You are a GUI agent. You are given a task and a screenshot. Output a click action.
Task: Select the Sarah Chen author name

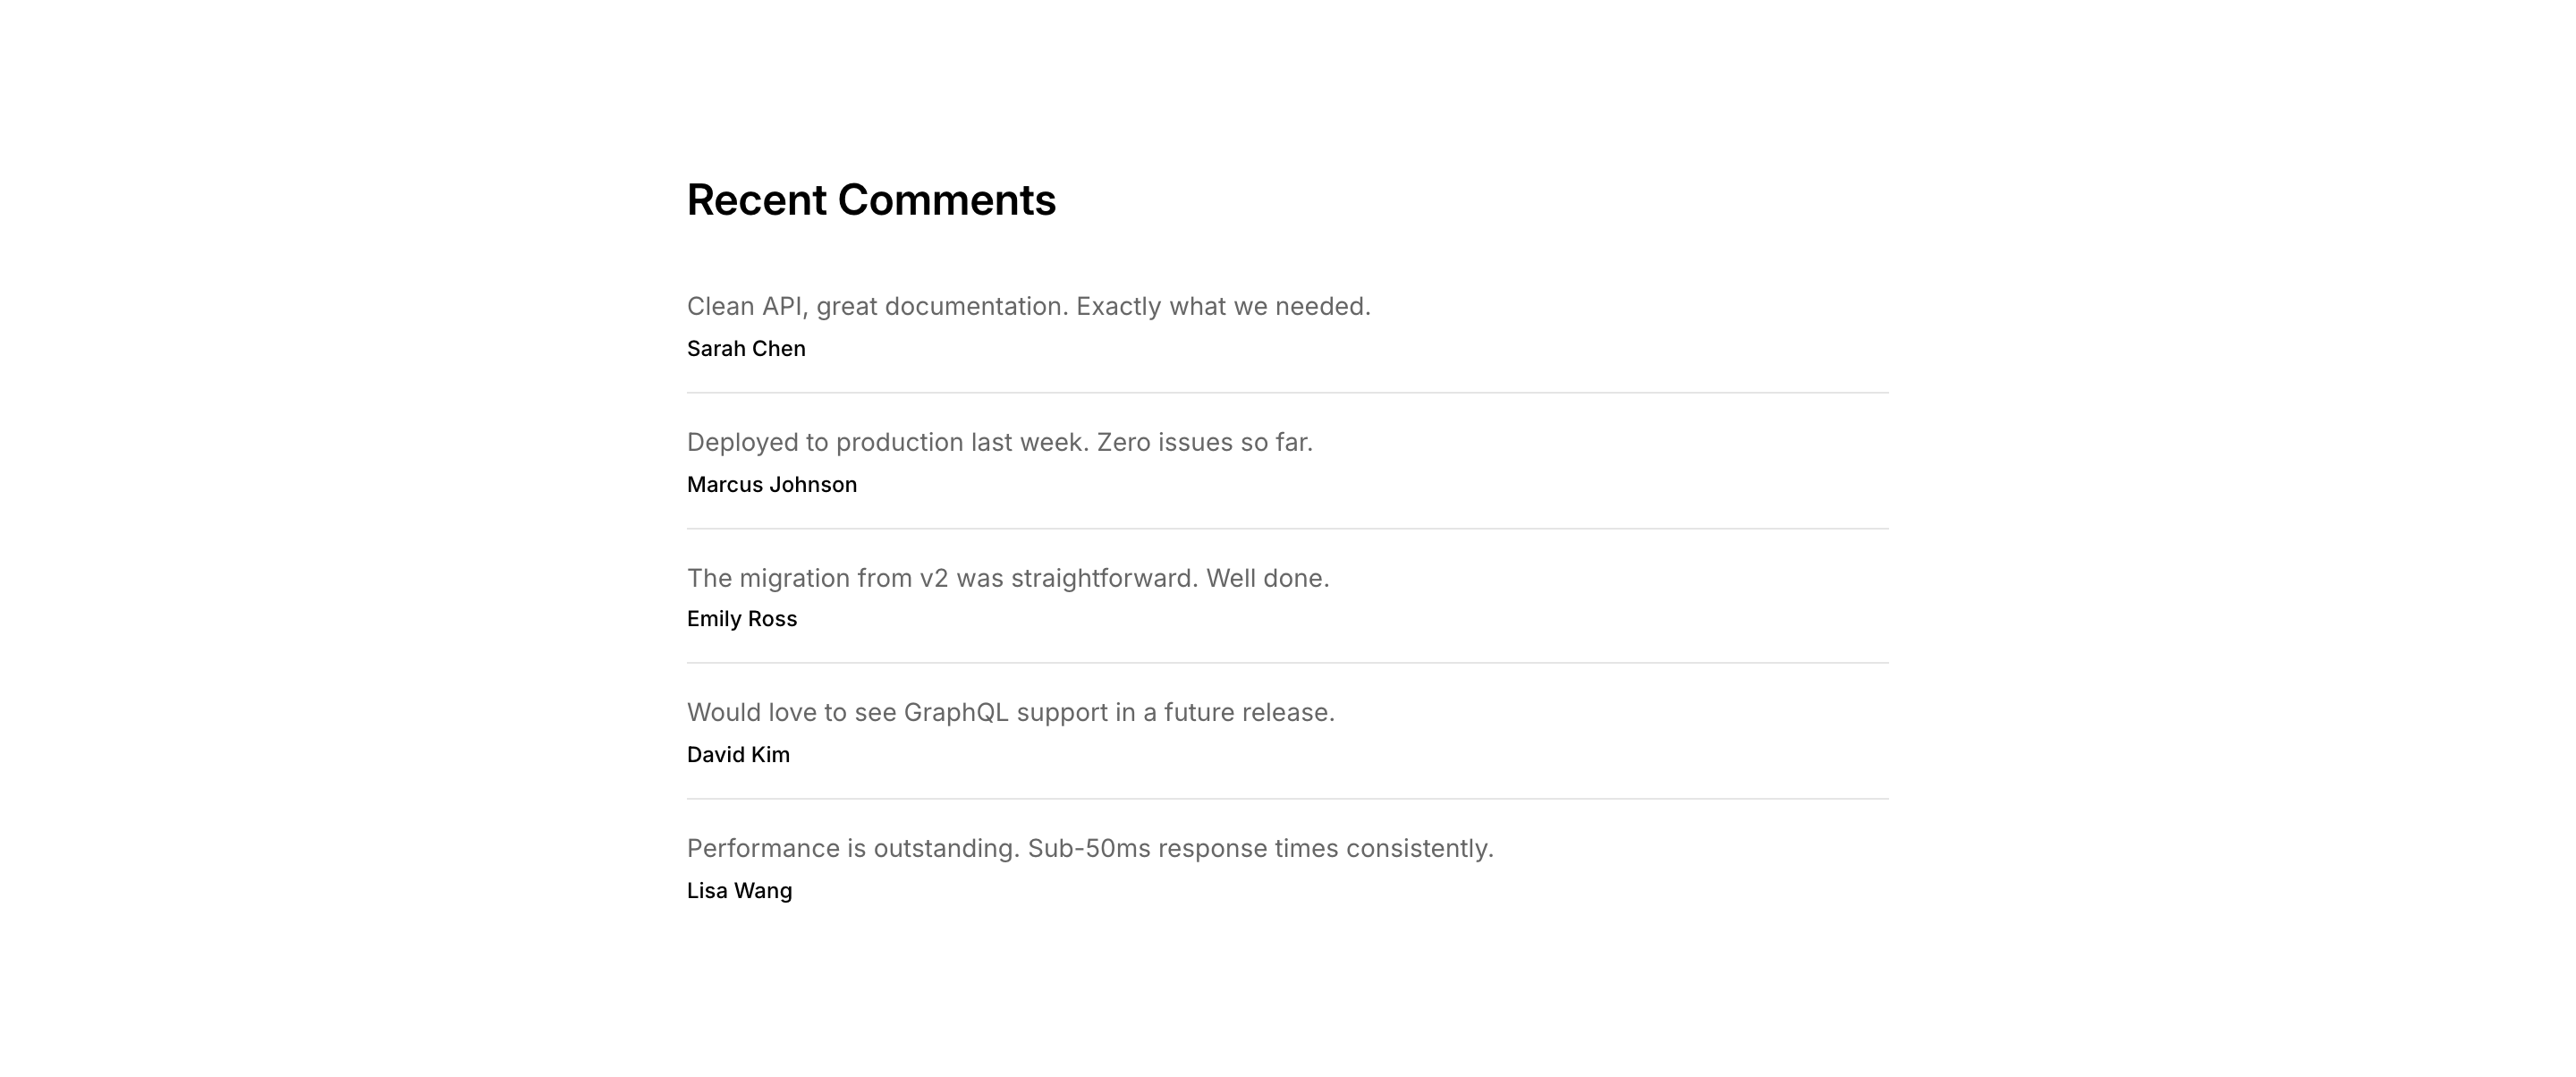(746, 349)
